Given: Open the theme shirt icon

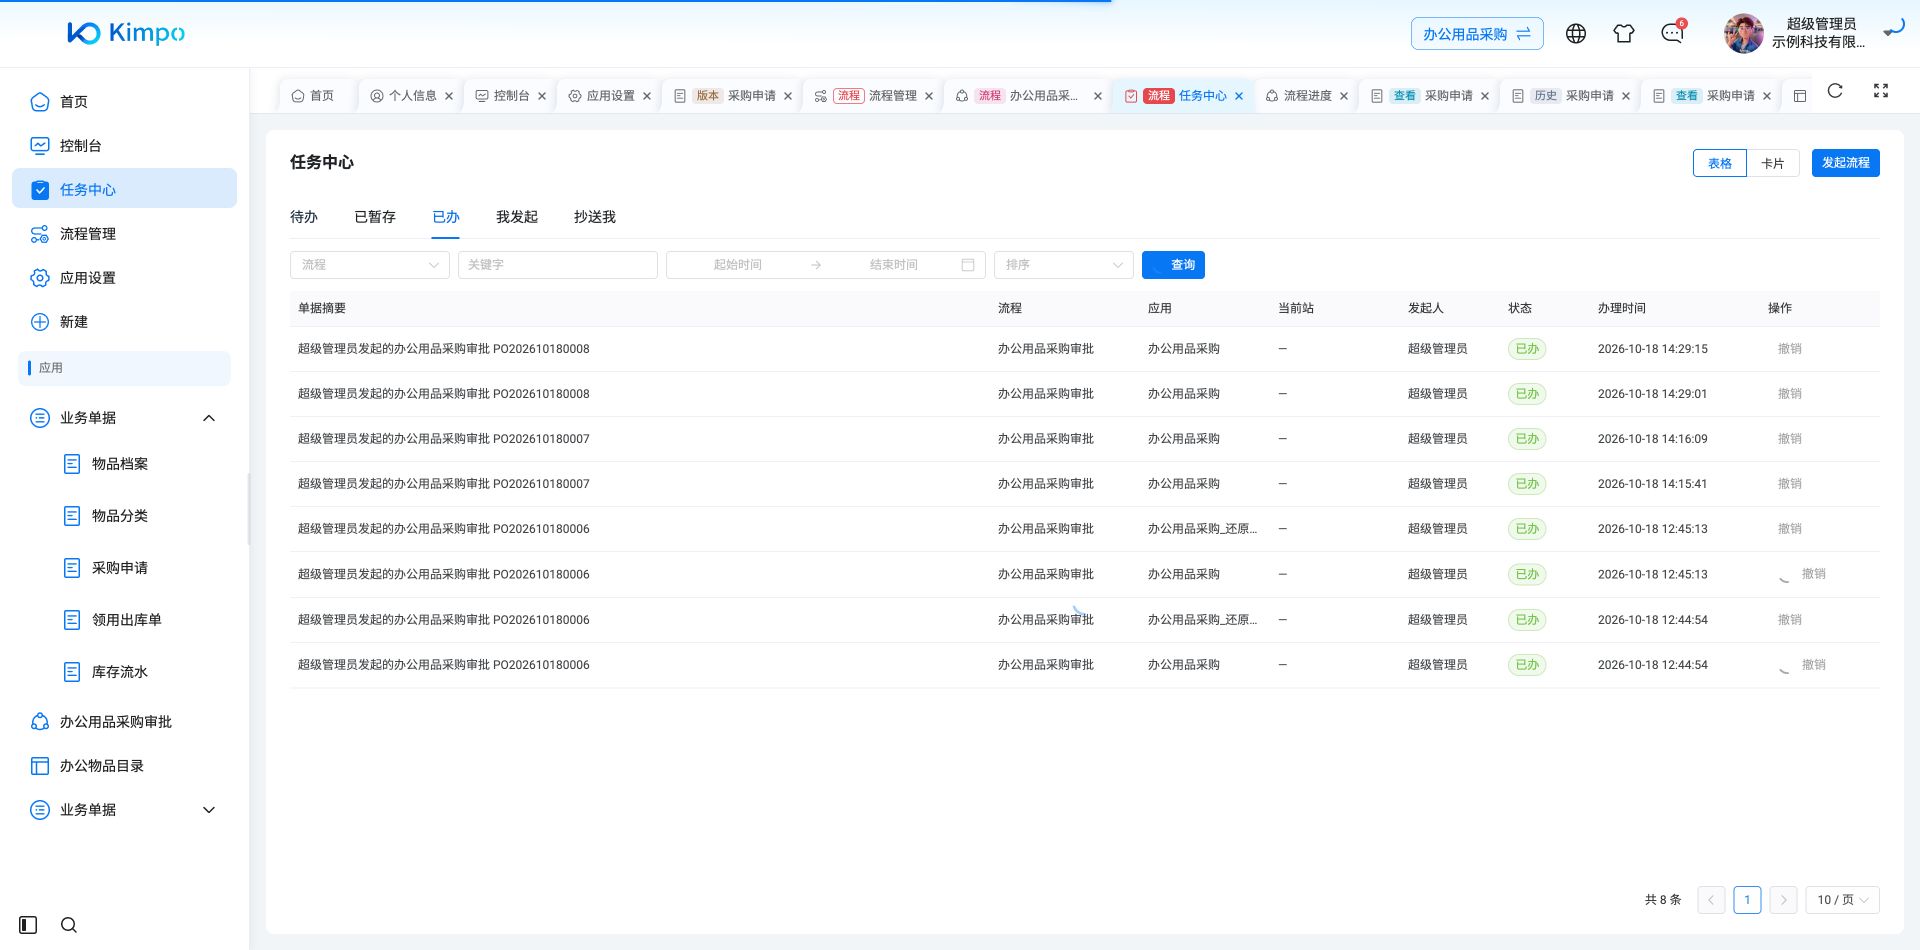Looking at the screenshot, I should pos(1624,33).
